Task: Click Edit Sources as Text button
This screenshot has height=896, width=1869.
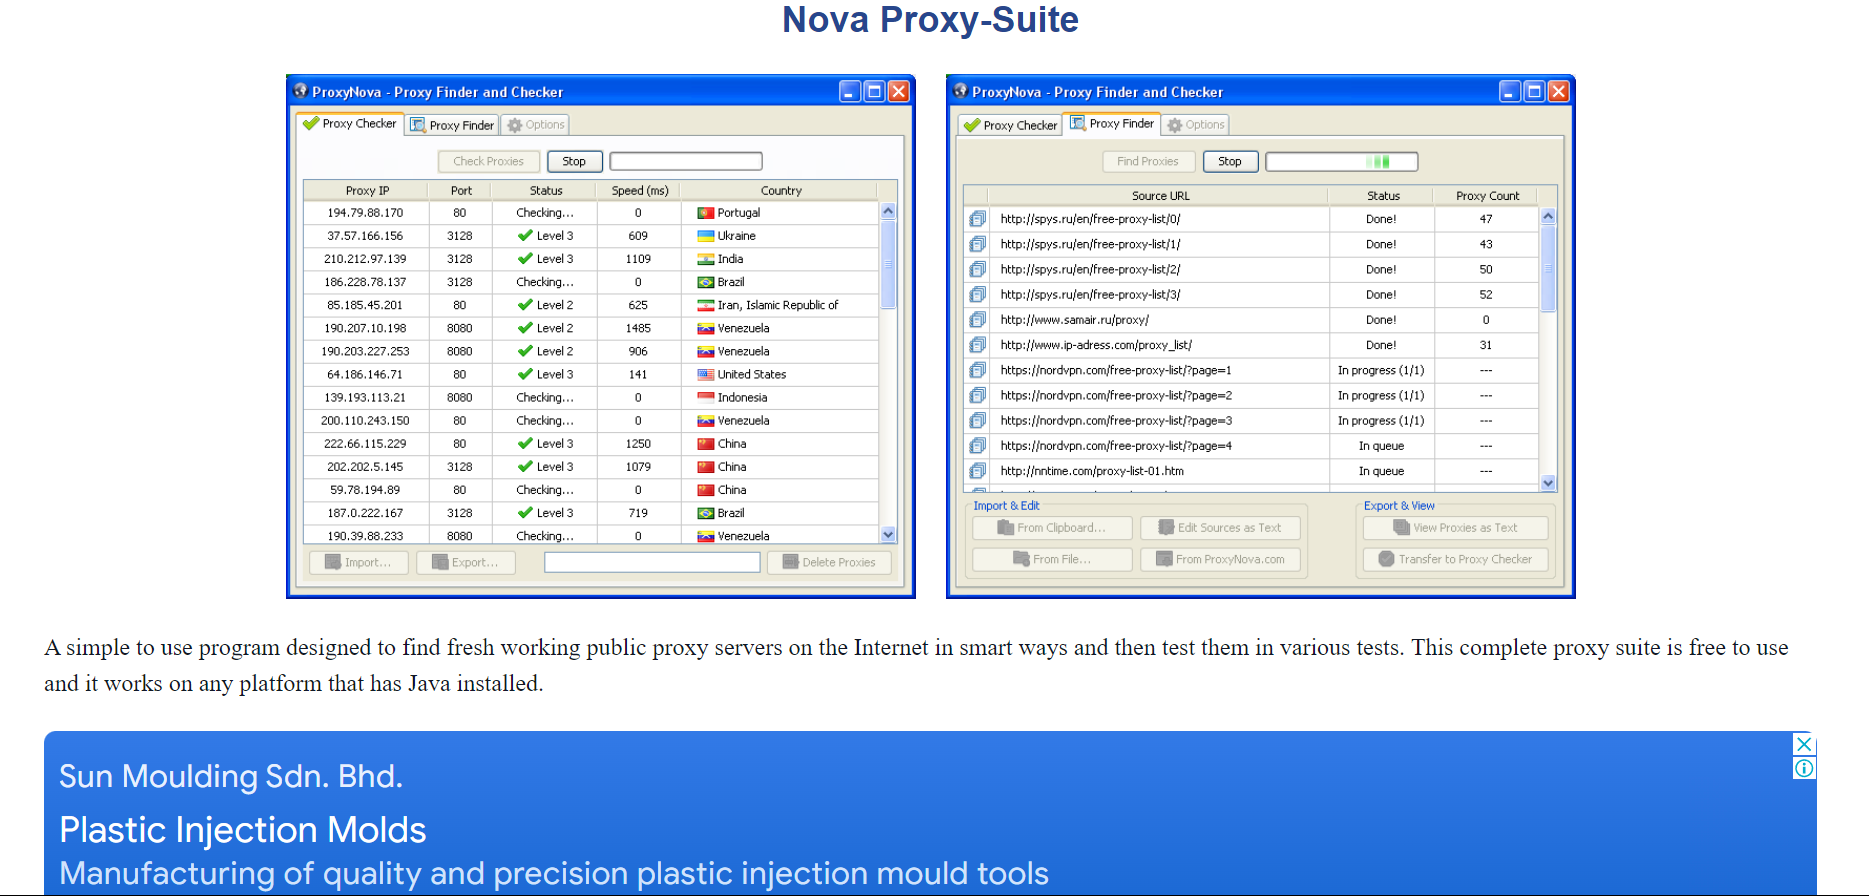Action: [x=1220, y=528]
